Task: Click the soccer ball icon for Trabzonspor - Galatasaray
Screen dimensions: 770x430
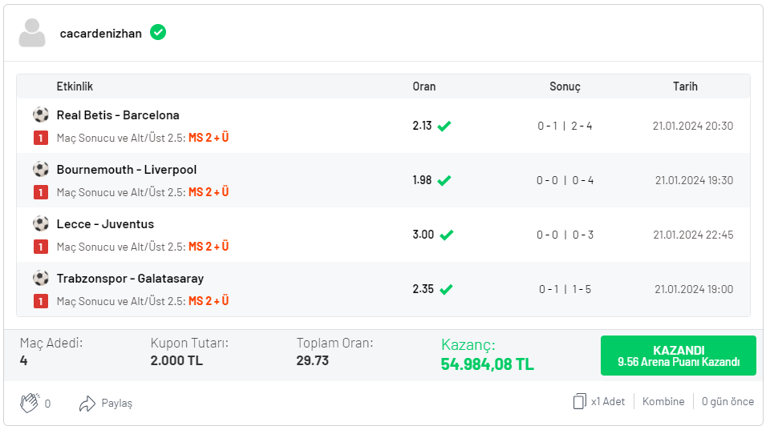Action: click(x=41, y=278)
